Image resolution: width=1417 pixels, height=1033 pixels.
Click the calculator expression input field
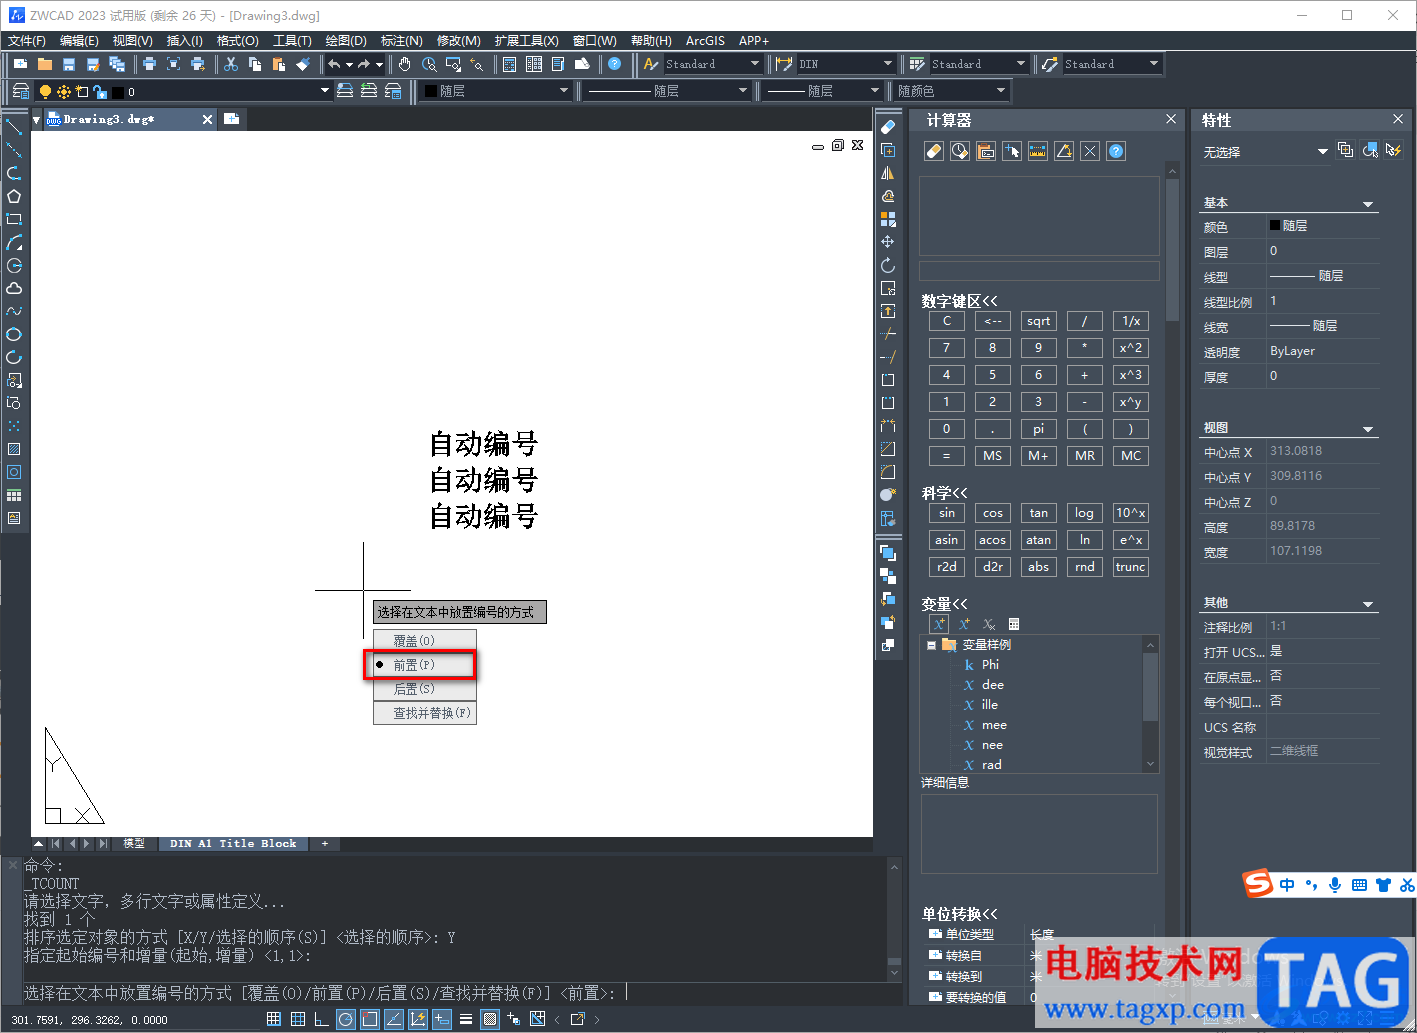[1039, 271]
